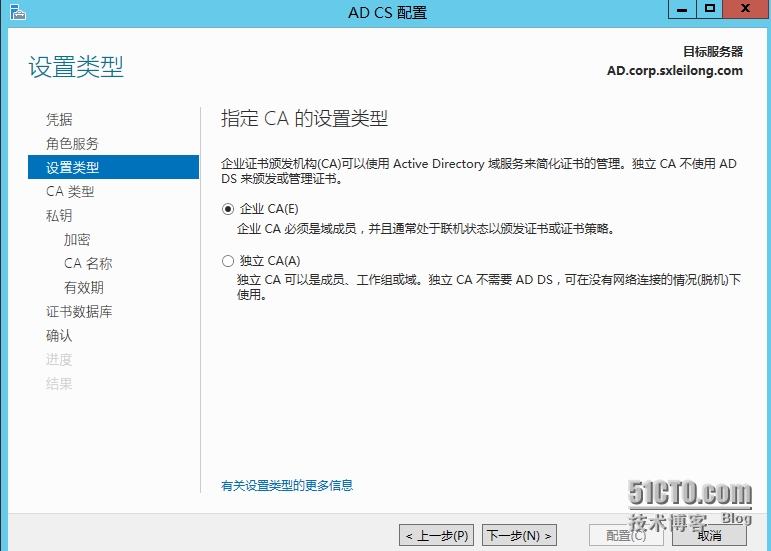
Task: Select the 设置类型 sidebar step
Action: [114, 167]
